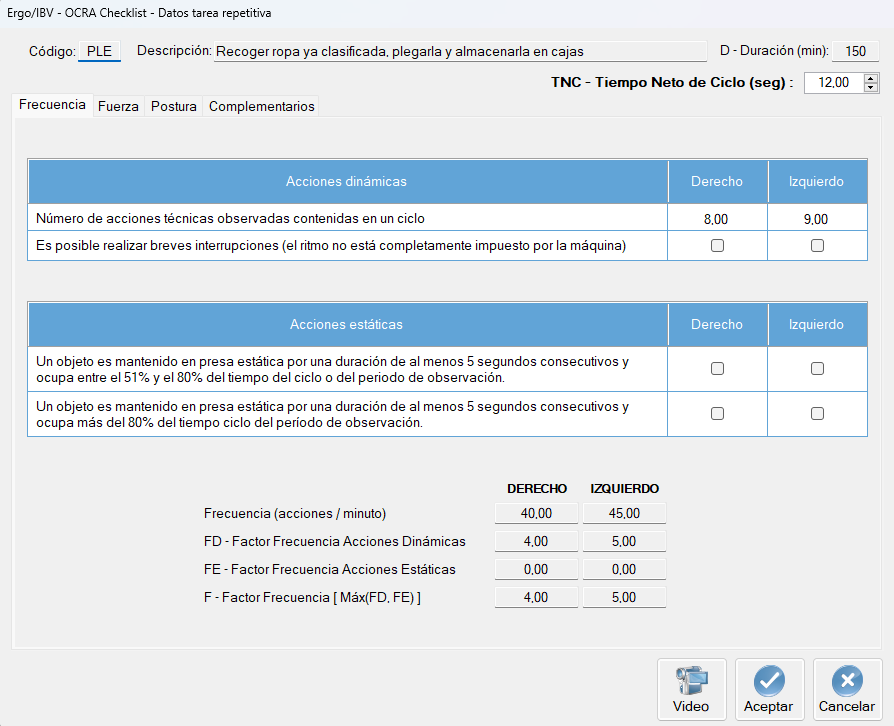Click the Duración minutes field

[855, 50]
